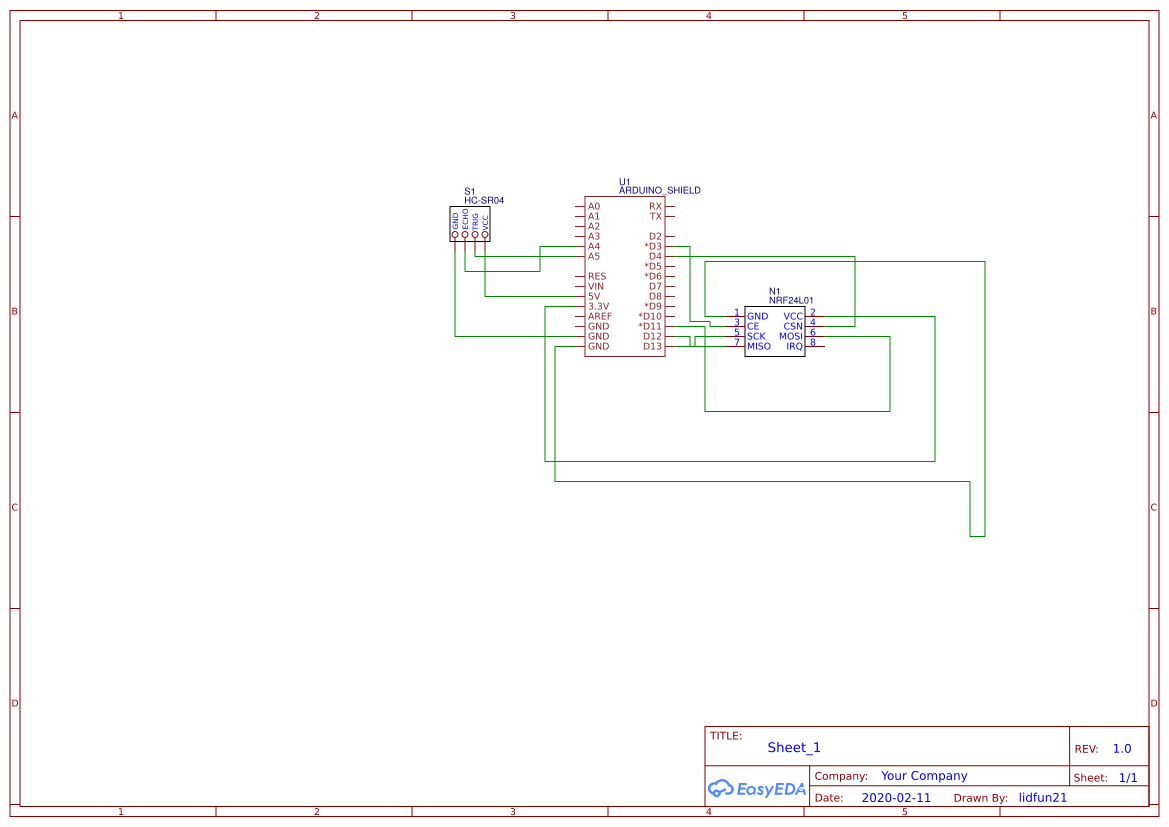This screenshot has width=1169, height=827.
Task: Click the lidfun21 author name
Action: pos(1043,797)
